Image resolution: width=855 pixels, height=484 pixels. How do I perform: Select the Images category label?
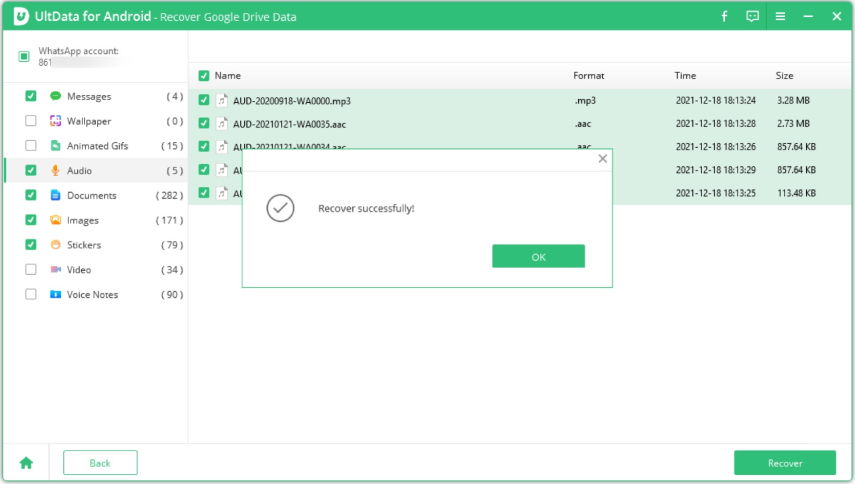[x=83, y=220]
